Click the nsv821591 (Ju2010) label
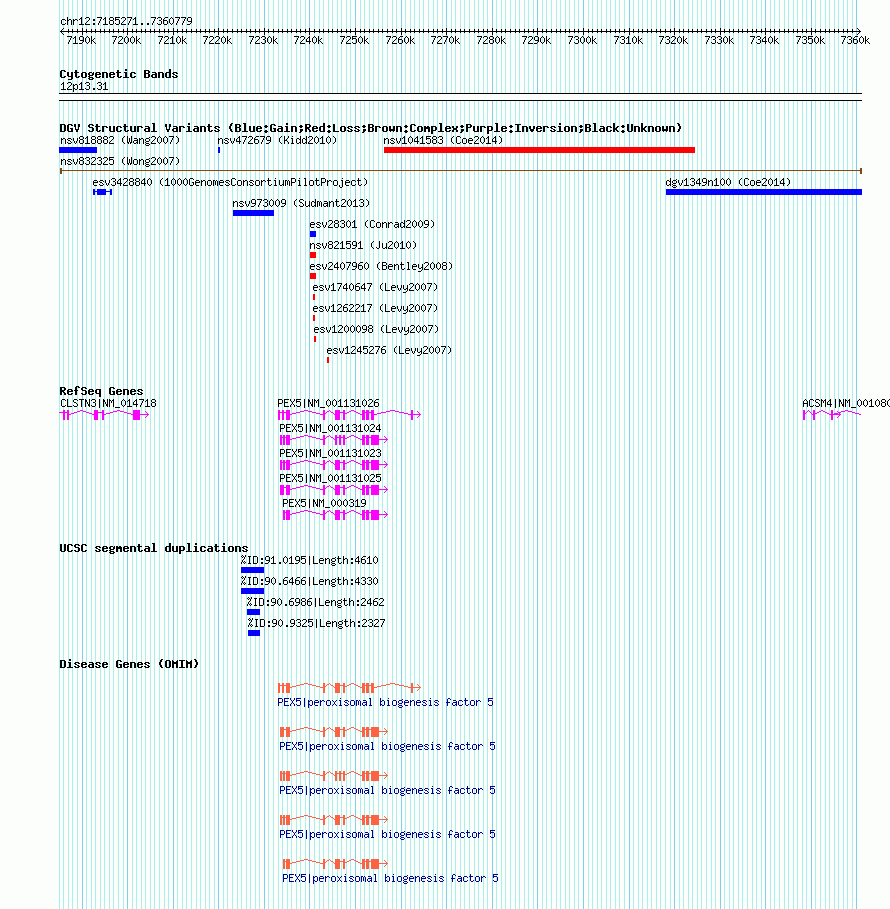 363,245
